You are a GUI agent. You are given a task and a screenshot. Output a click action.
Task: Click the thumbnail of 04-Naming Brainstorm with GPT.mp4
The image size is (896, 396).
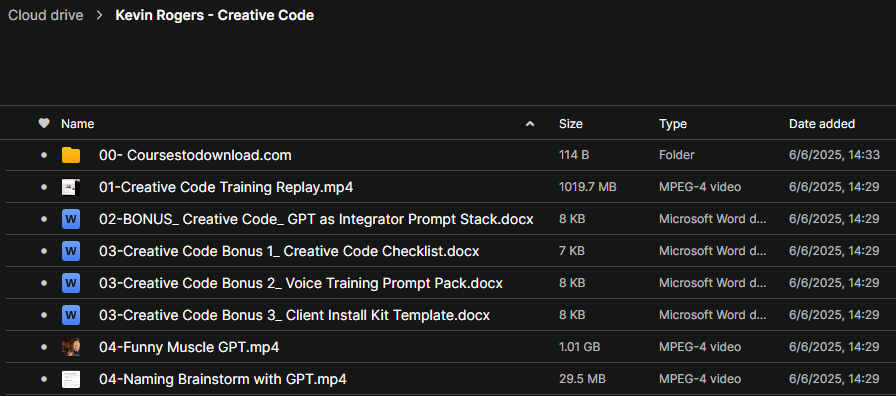coord(71,379)
